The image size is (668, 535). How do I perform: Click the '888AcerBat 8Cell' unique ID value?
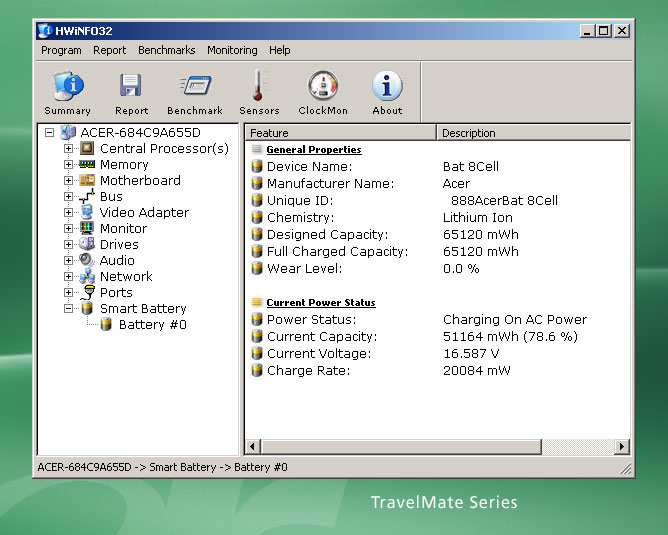pos(504,201)
